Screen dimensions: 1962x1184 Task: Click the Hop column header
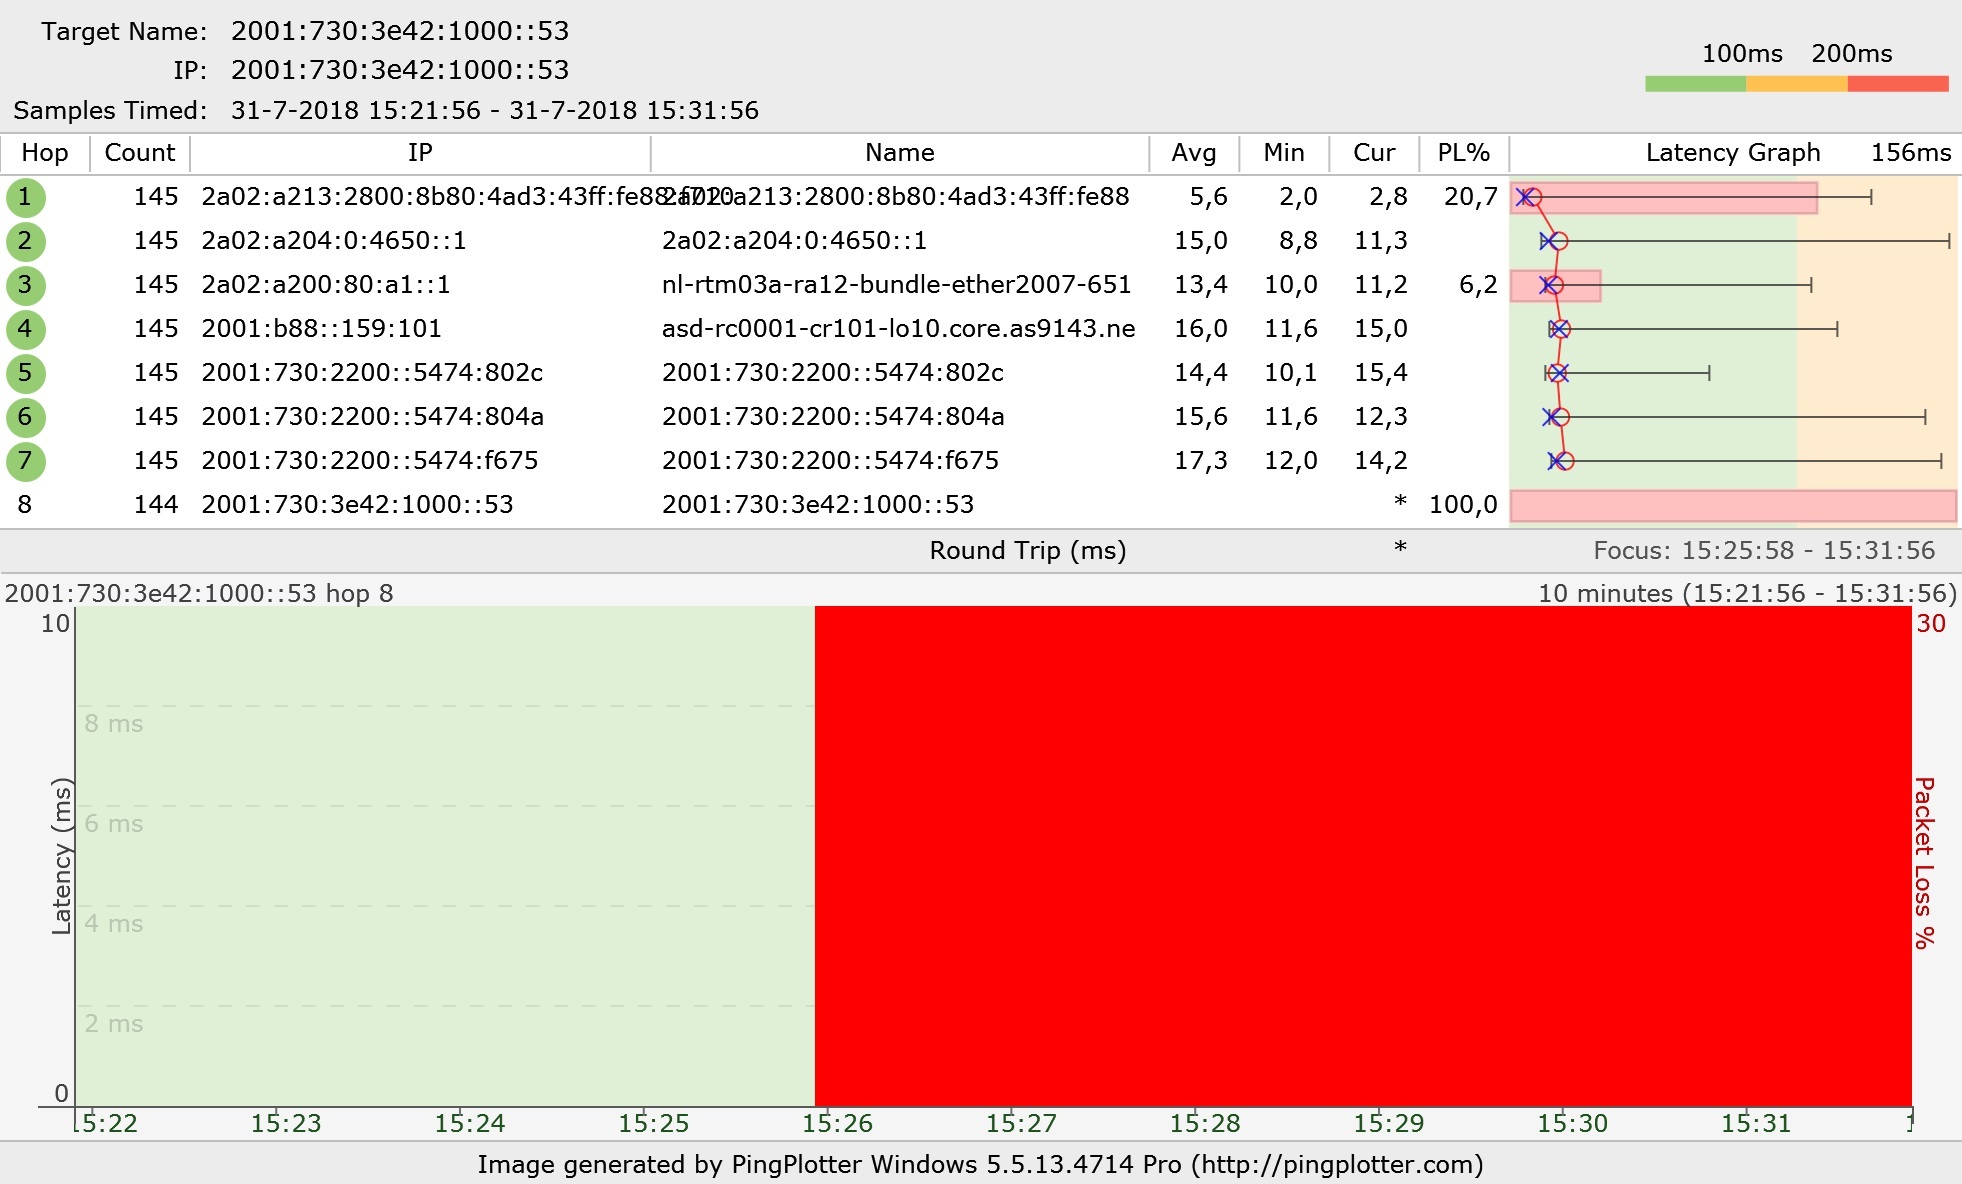point(45,153)
